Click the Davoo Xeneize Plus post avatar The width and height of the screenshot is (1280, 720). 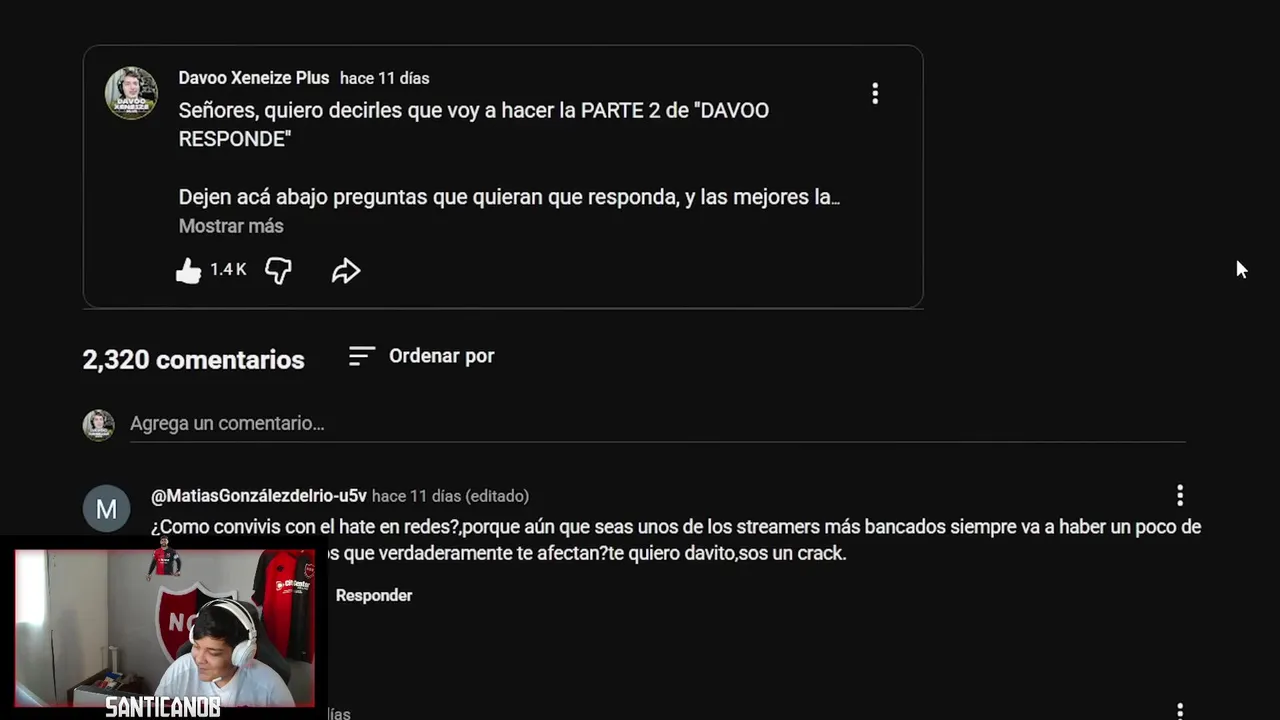131,93
